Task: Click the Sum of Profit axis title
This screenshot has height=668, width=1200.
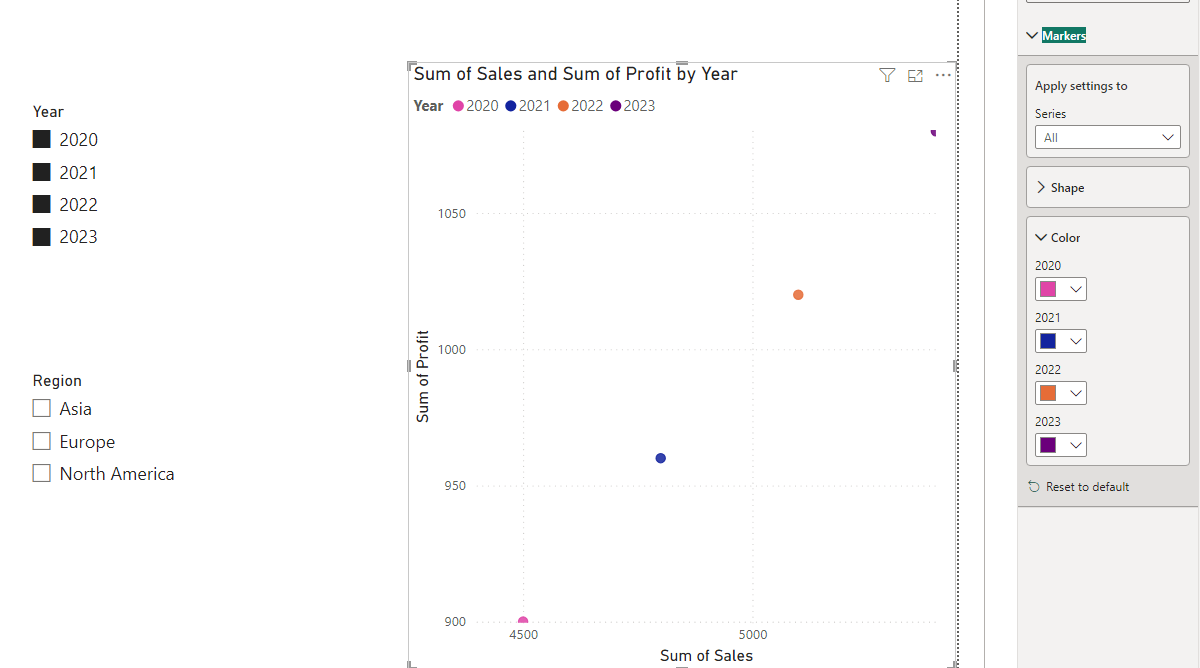Action: pos(423,376)
